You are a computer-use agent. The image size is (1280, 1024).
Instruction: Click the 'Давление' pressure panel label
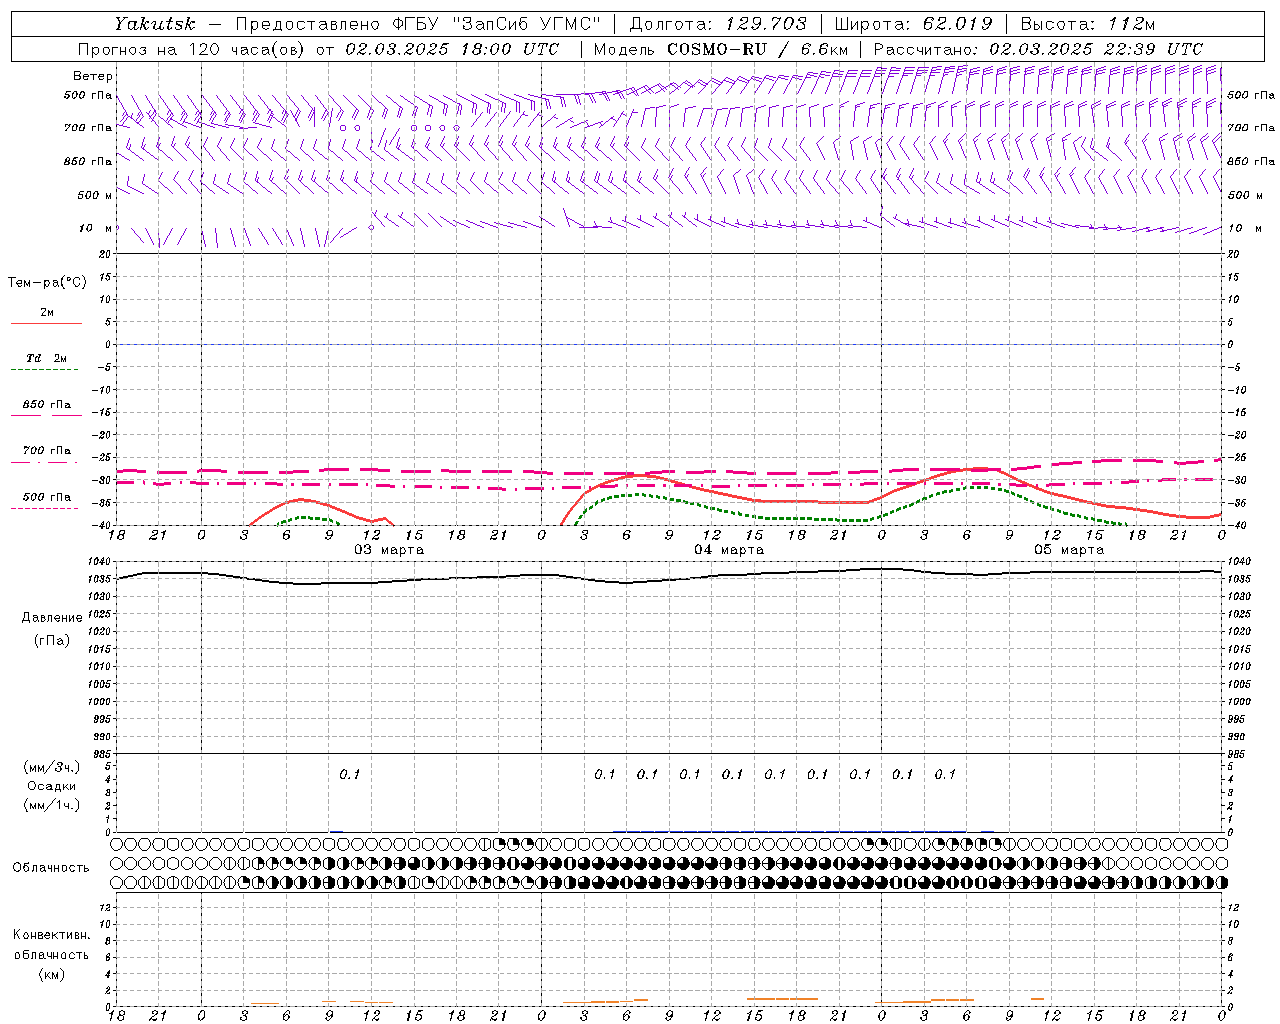coord(52,618)
